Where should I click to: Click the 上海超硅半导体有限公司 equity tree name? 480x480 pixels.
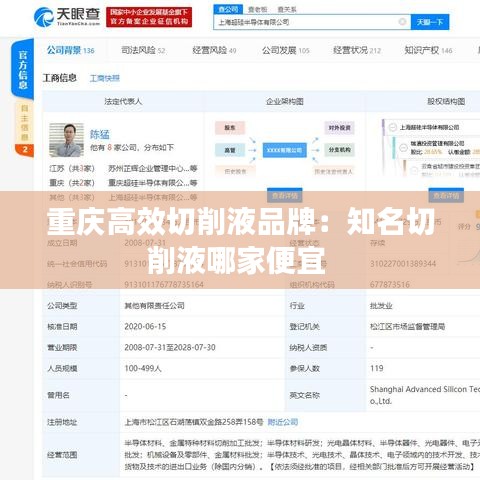[x=429, y=127]
